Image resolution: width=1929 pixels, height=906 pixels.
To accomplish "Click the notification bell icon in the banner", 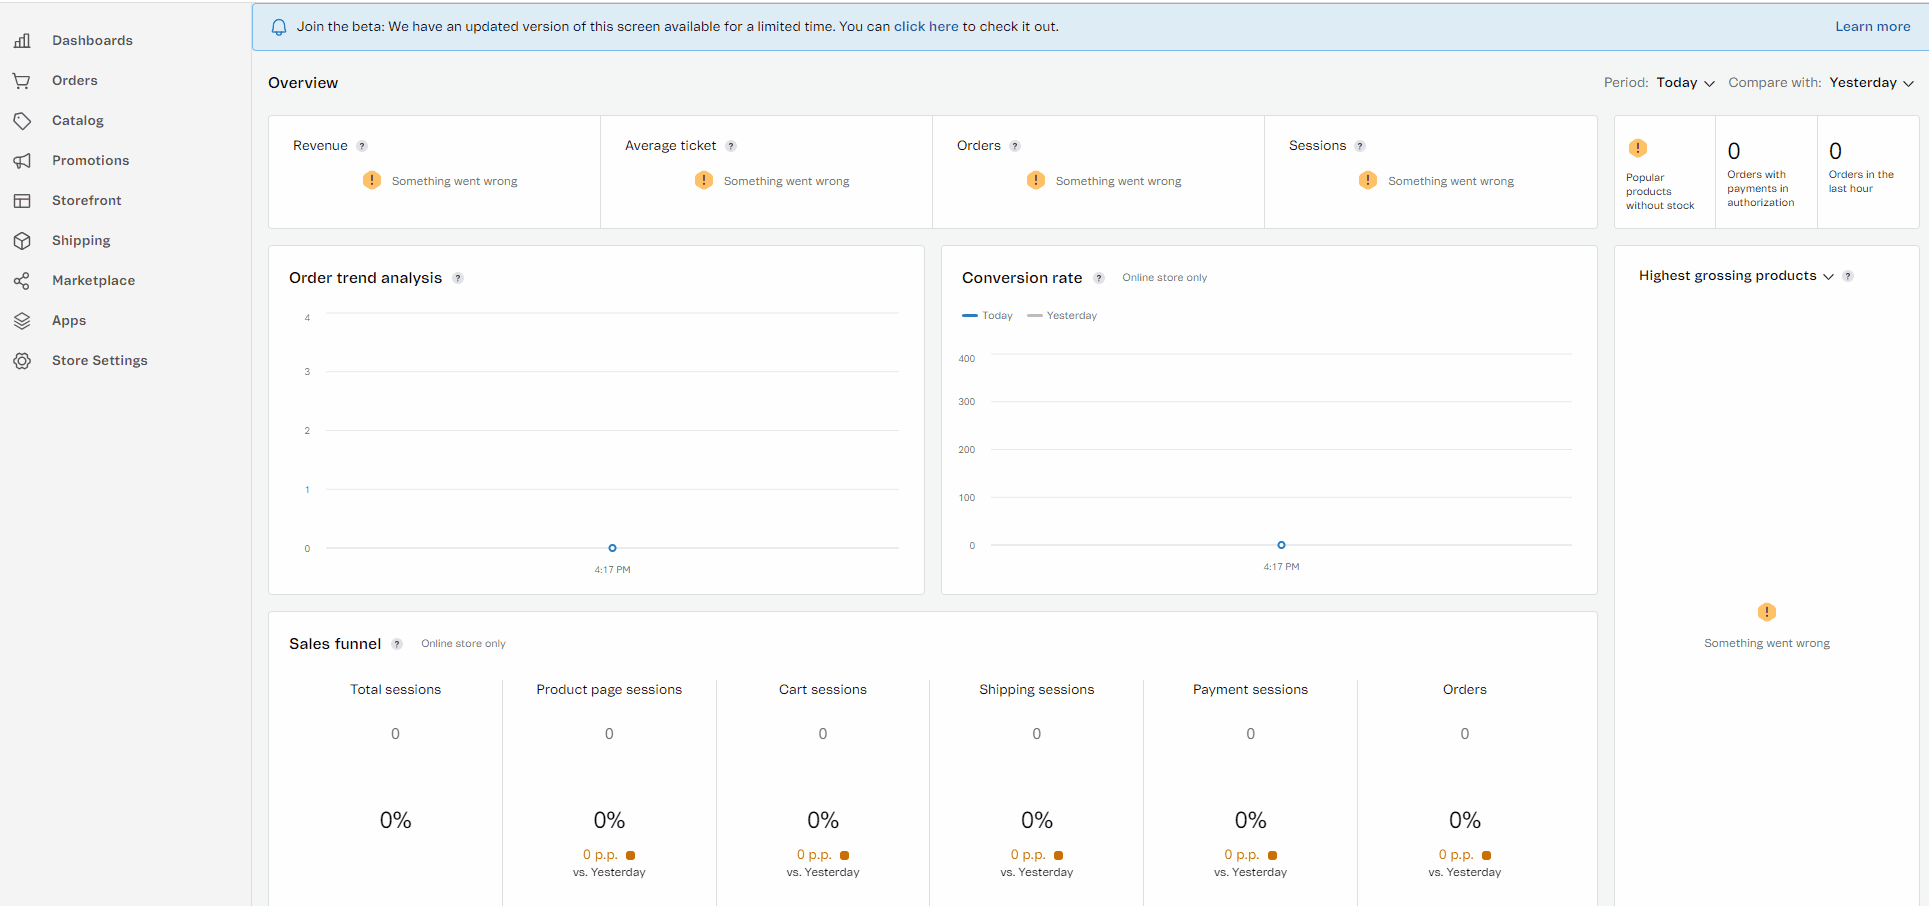I will coord(279,27).
